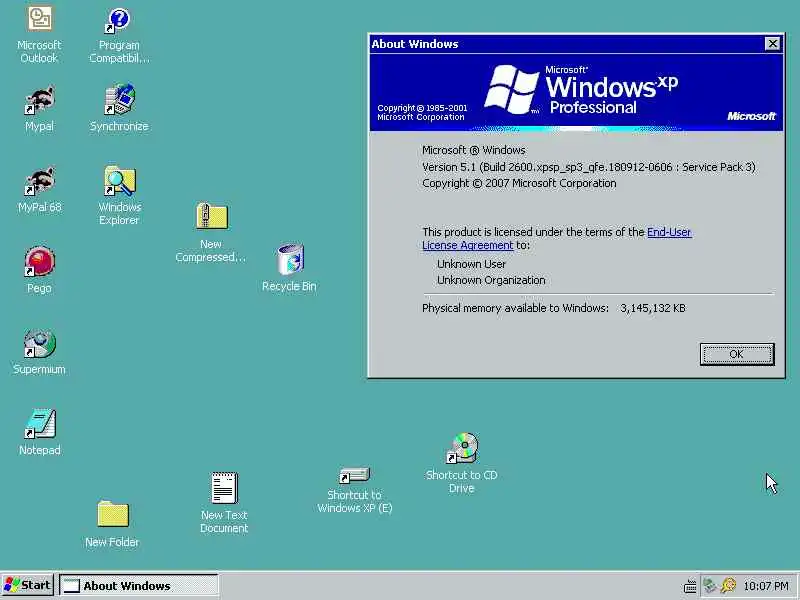This screenshot has height=600, width=800.
Task: Click the About Windows taskbar button
Action: point(139,586)
